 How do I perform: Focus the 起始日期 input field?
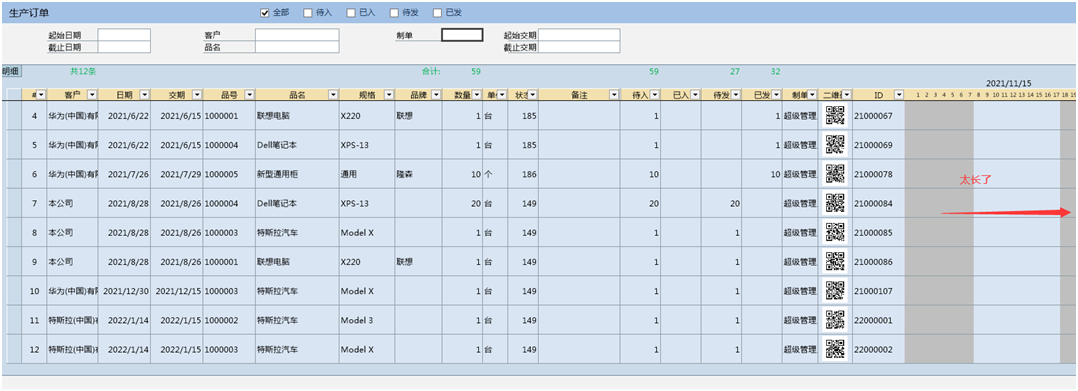(x=124, y=35)
